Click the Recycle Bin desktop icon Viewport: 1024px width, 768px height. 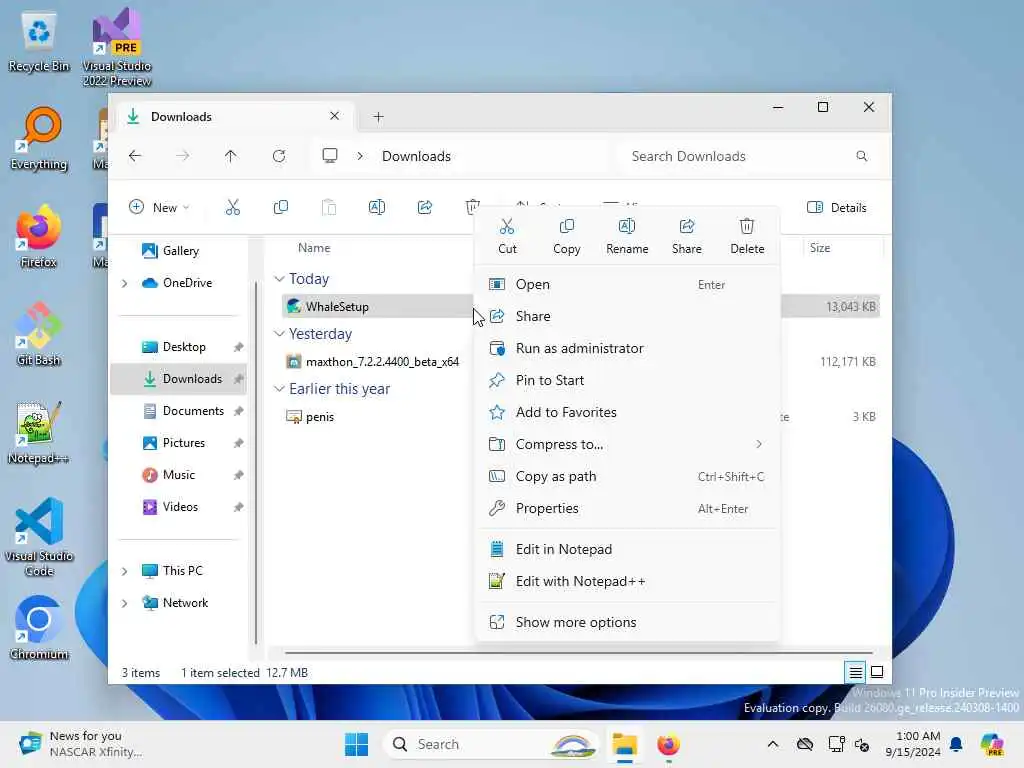(x=39, y=42)
